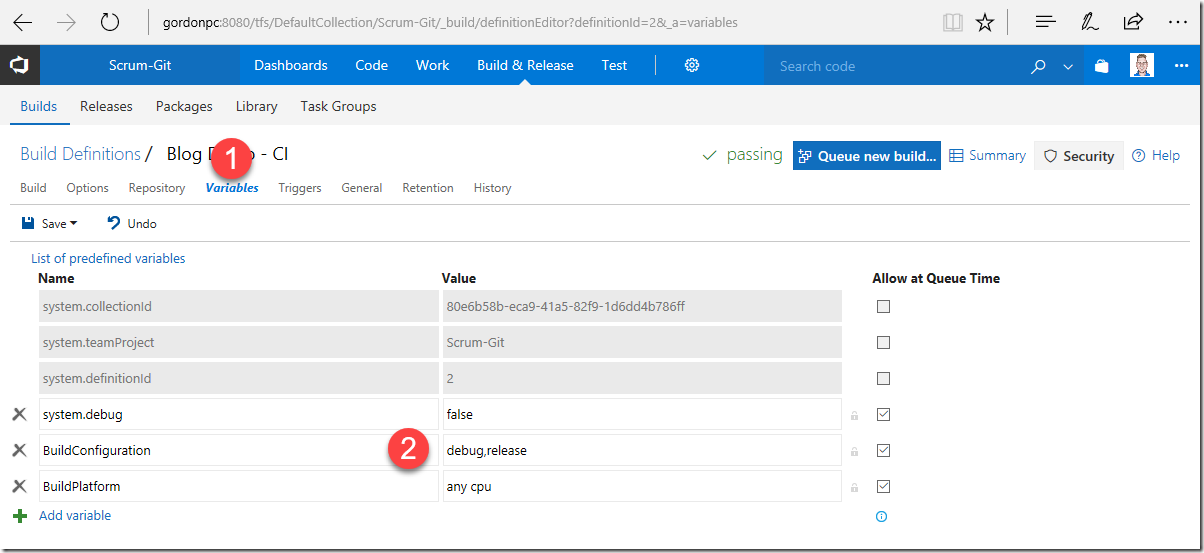Open the Test hub

pos(614,65)
